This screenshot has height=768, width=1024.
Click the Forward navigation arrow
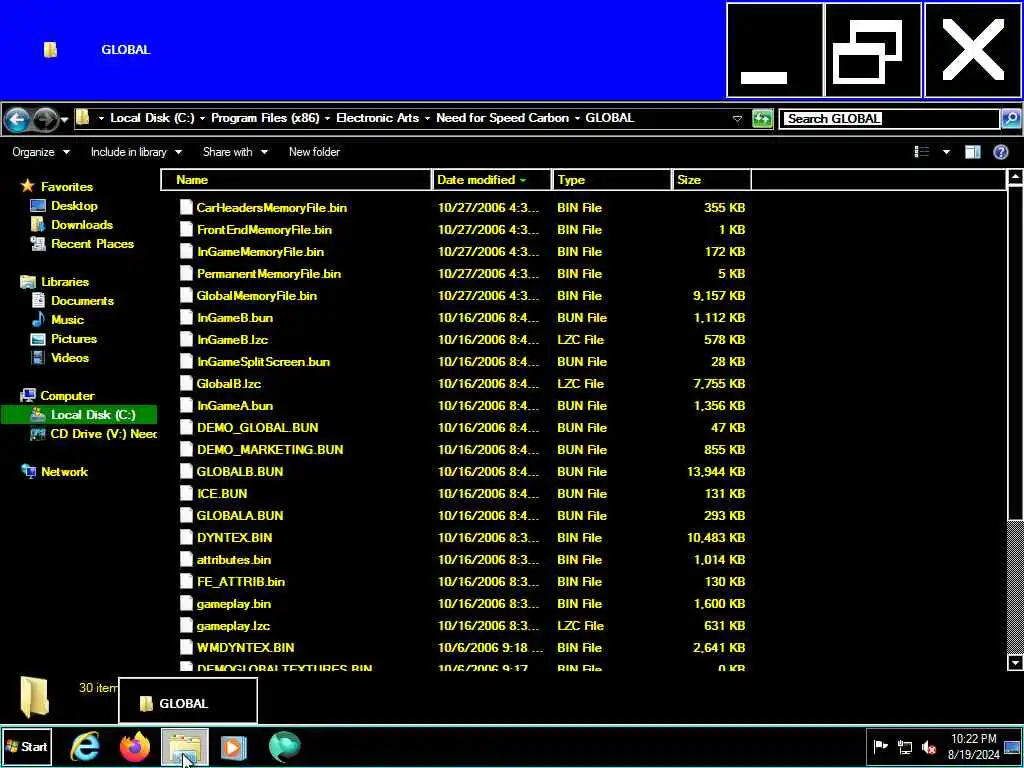point(44,119)
